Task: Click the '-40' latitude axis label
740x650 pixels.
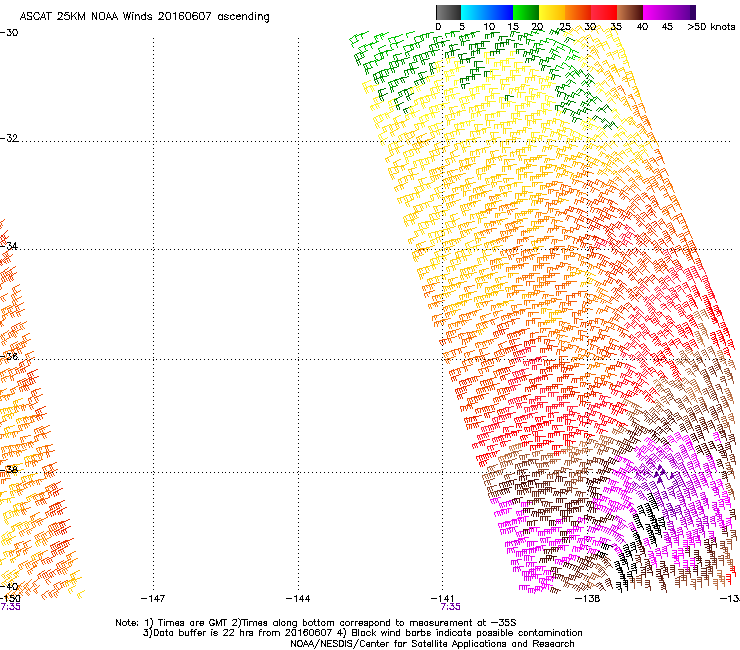Action: click(9, 586)
